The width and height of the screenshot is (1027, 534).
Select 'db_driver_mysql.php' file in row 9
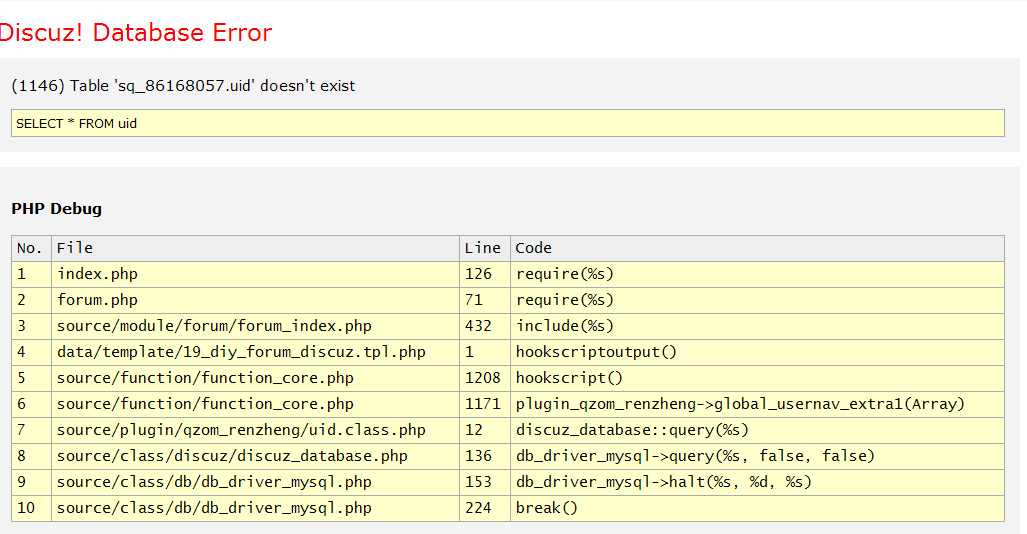255,482
